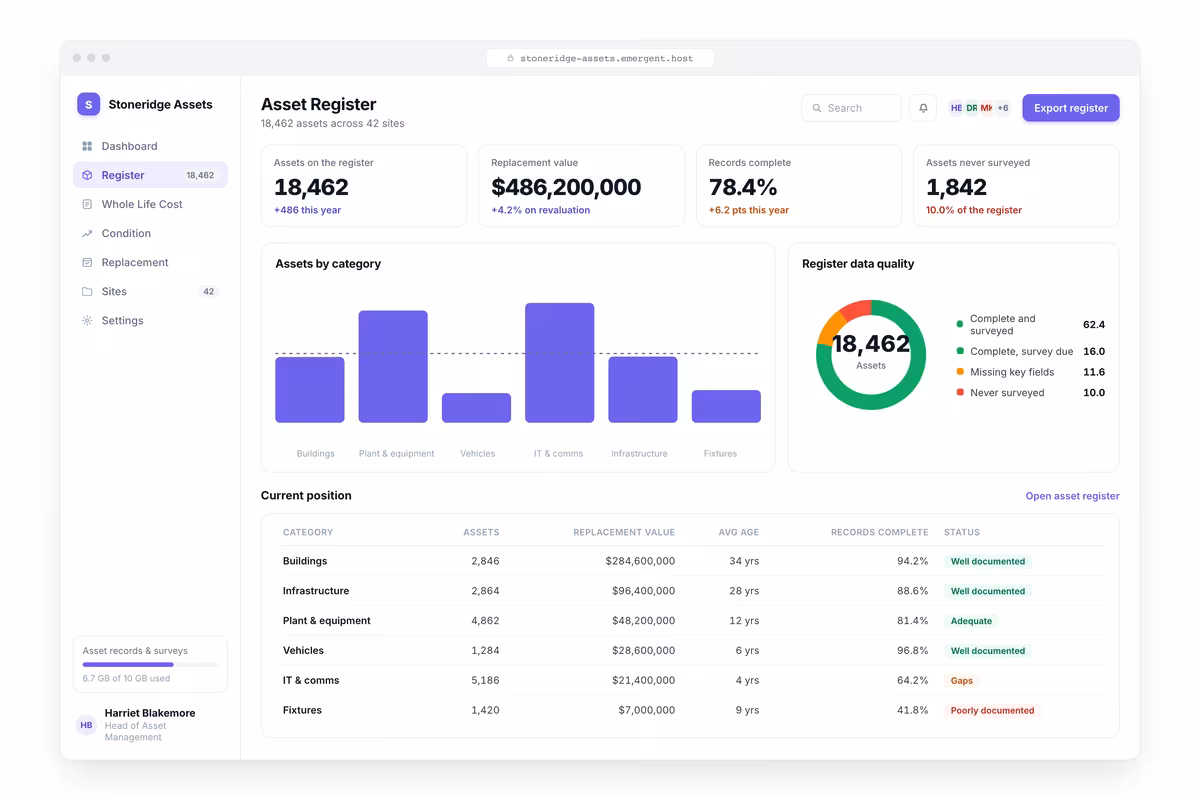Click Never surveyed legend dot
Screen dimensions: 1200x800
pyautogui.click(x=960, y=393)
